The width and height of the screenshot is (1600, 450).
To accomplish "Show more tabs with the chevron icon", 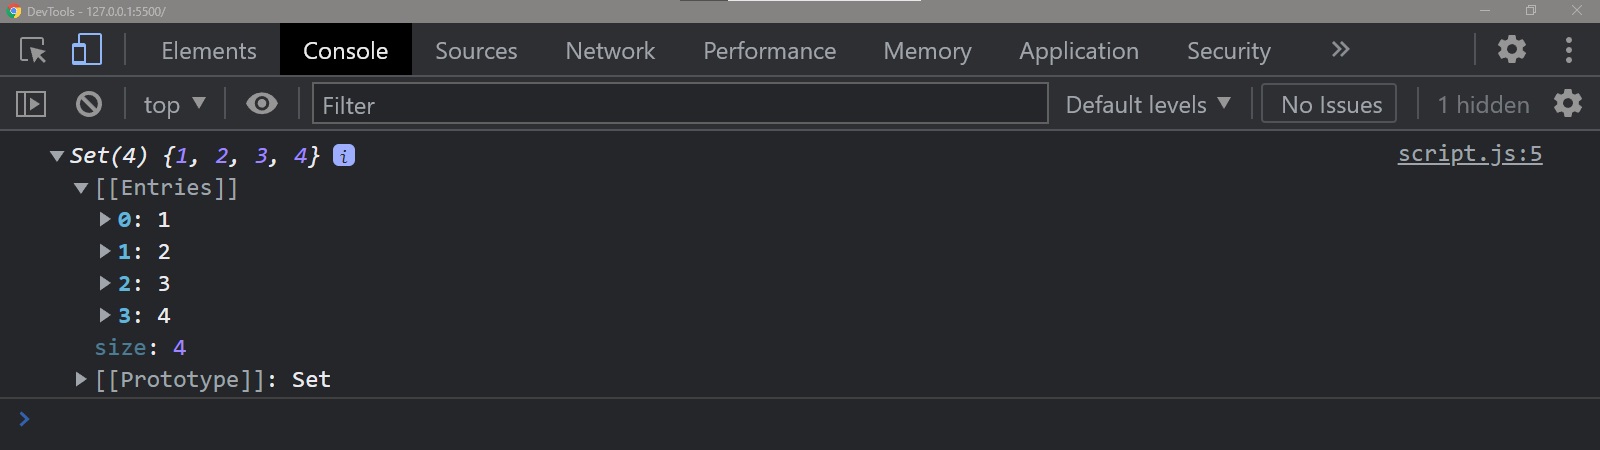I will pyautogui.click(x=1340, y=50).
